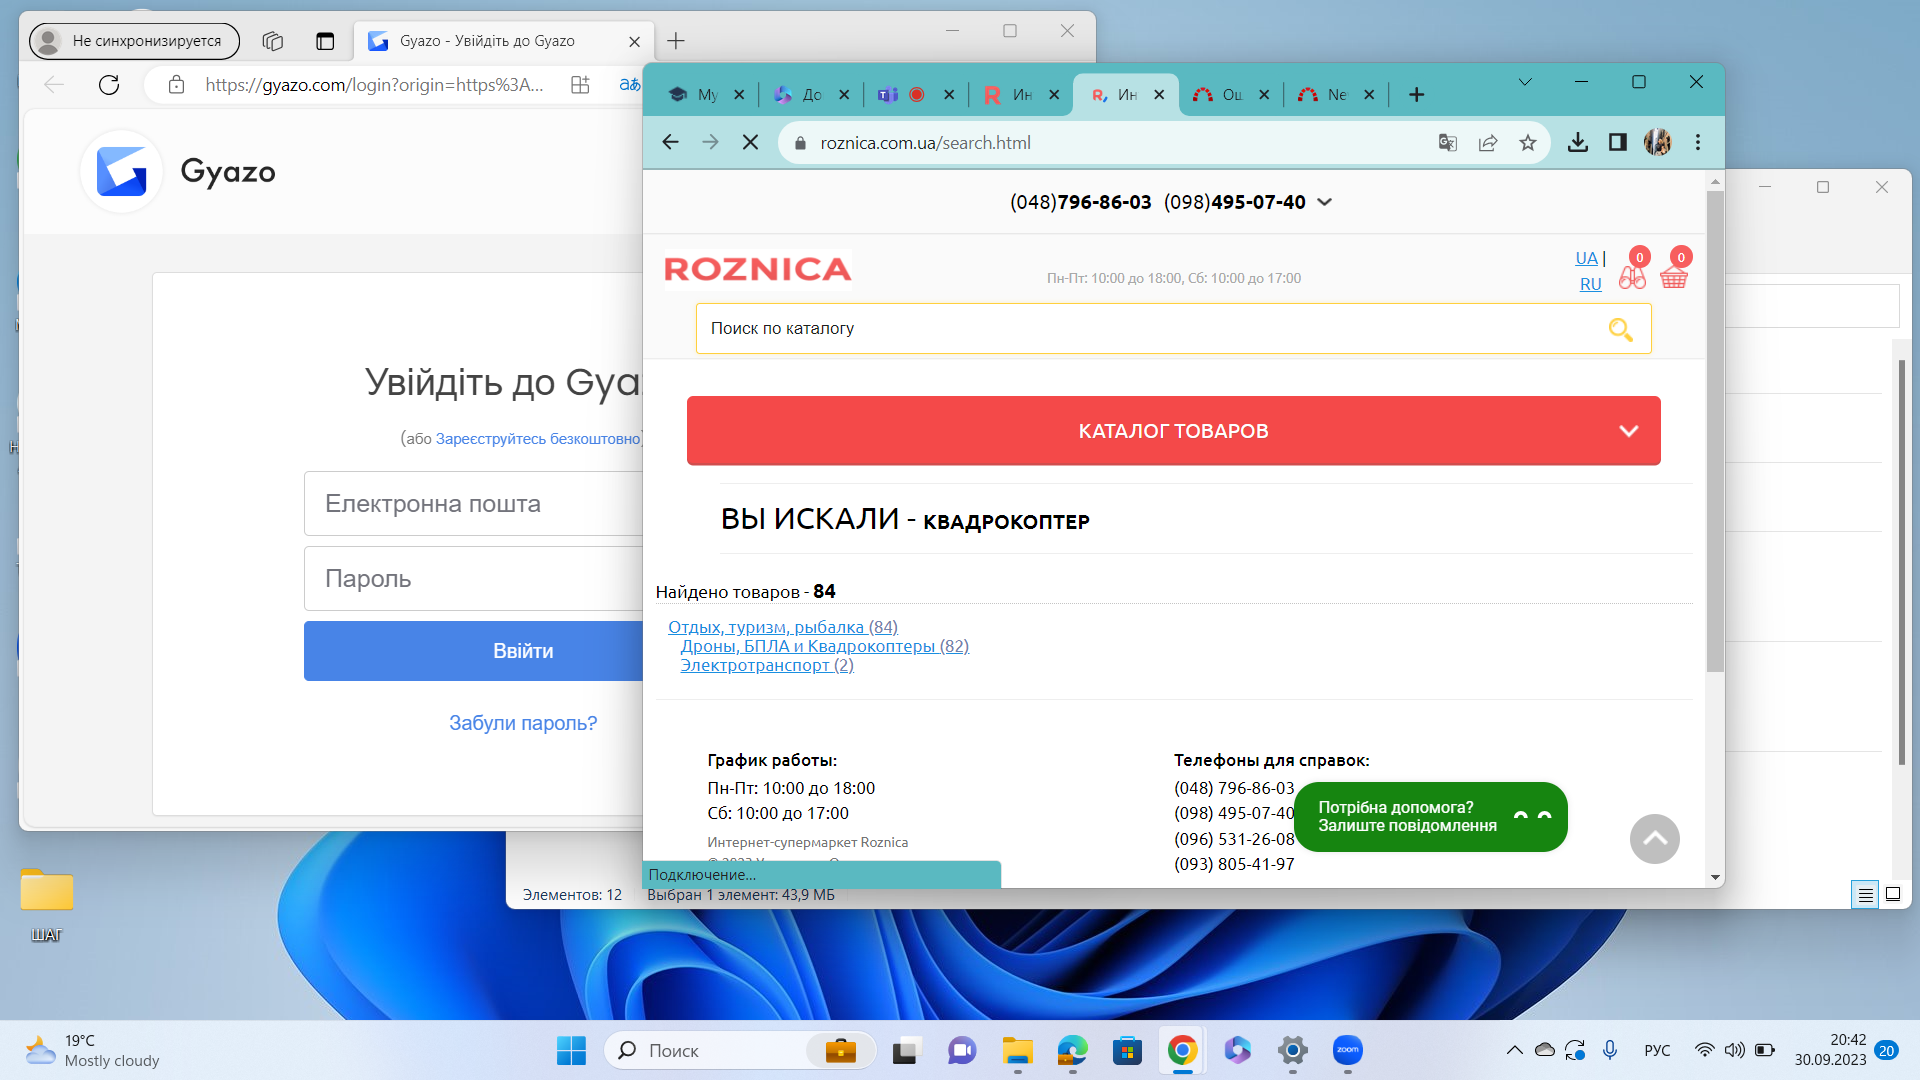Open Chrome downloads icon
This screenshot has width=1920, height=1080.
click(x=1577, y=143)
